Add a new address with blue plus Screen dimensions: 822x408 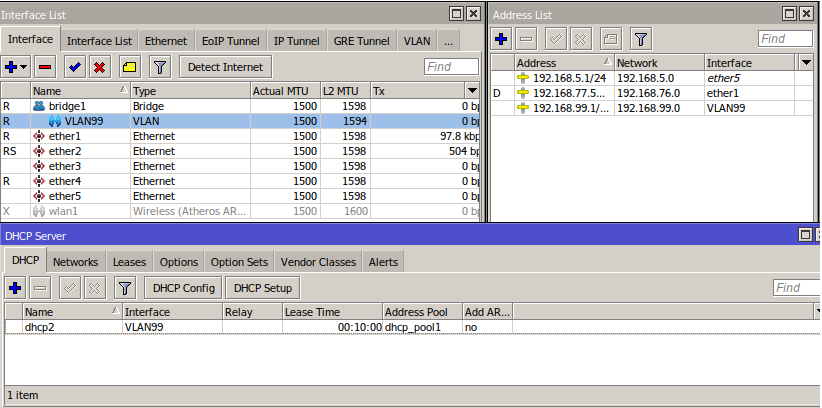[x=502, y=39]
